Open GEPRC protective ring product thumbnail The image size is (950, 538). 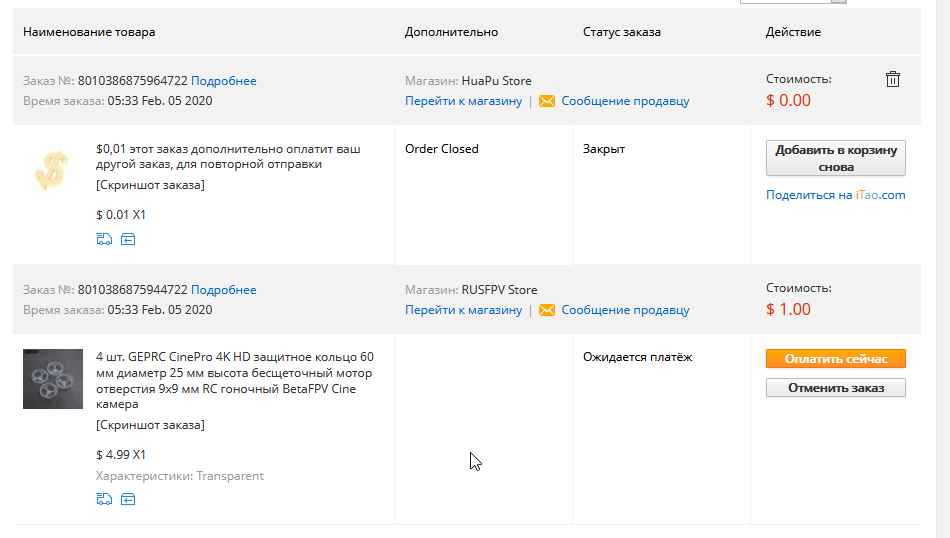53,379
